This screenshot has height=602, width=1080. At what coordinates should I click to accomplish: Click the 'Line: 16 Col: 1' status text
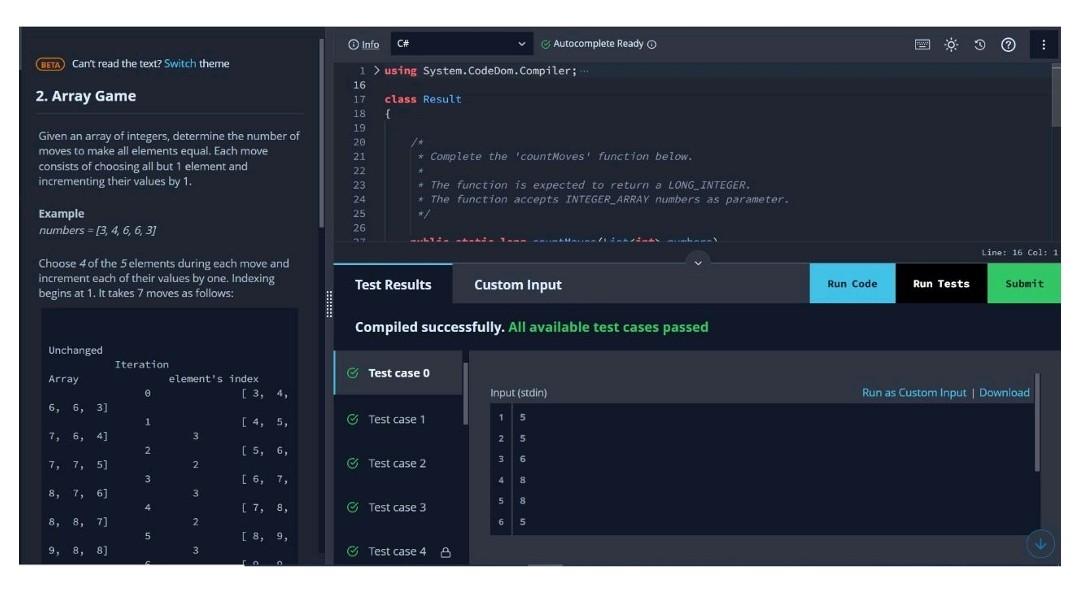point(1019,252)
